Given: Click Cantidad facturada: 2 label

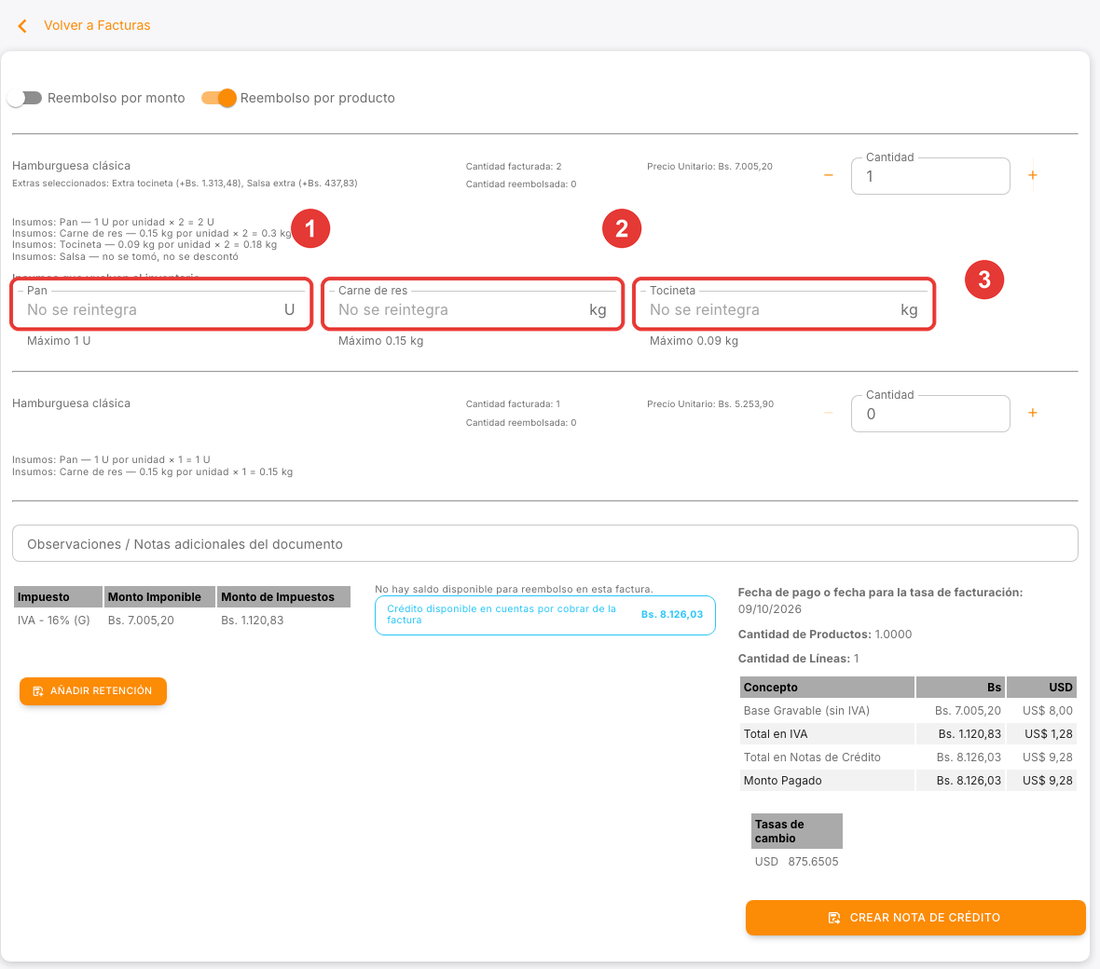Looking at the screenshot, I should 514,167.
